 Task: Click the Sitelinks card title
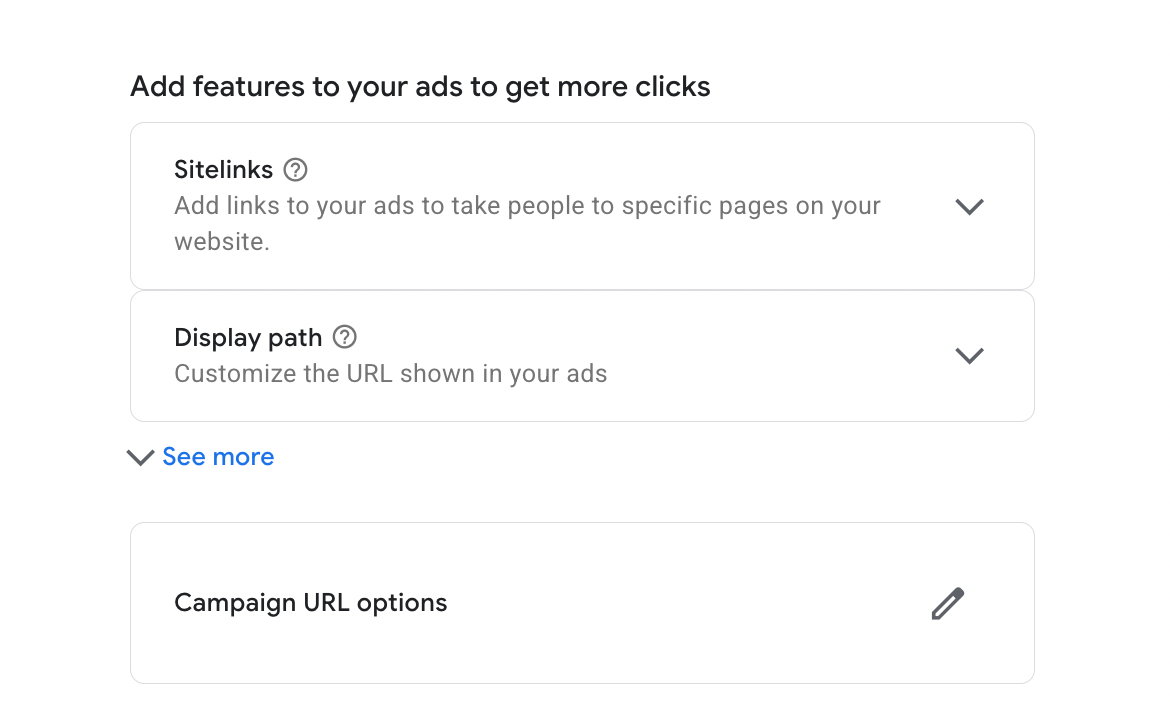coord(223,170)
